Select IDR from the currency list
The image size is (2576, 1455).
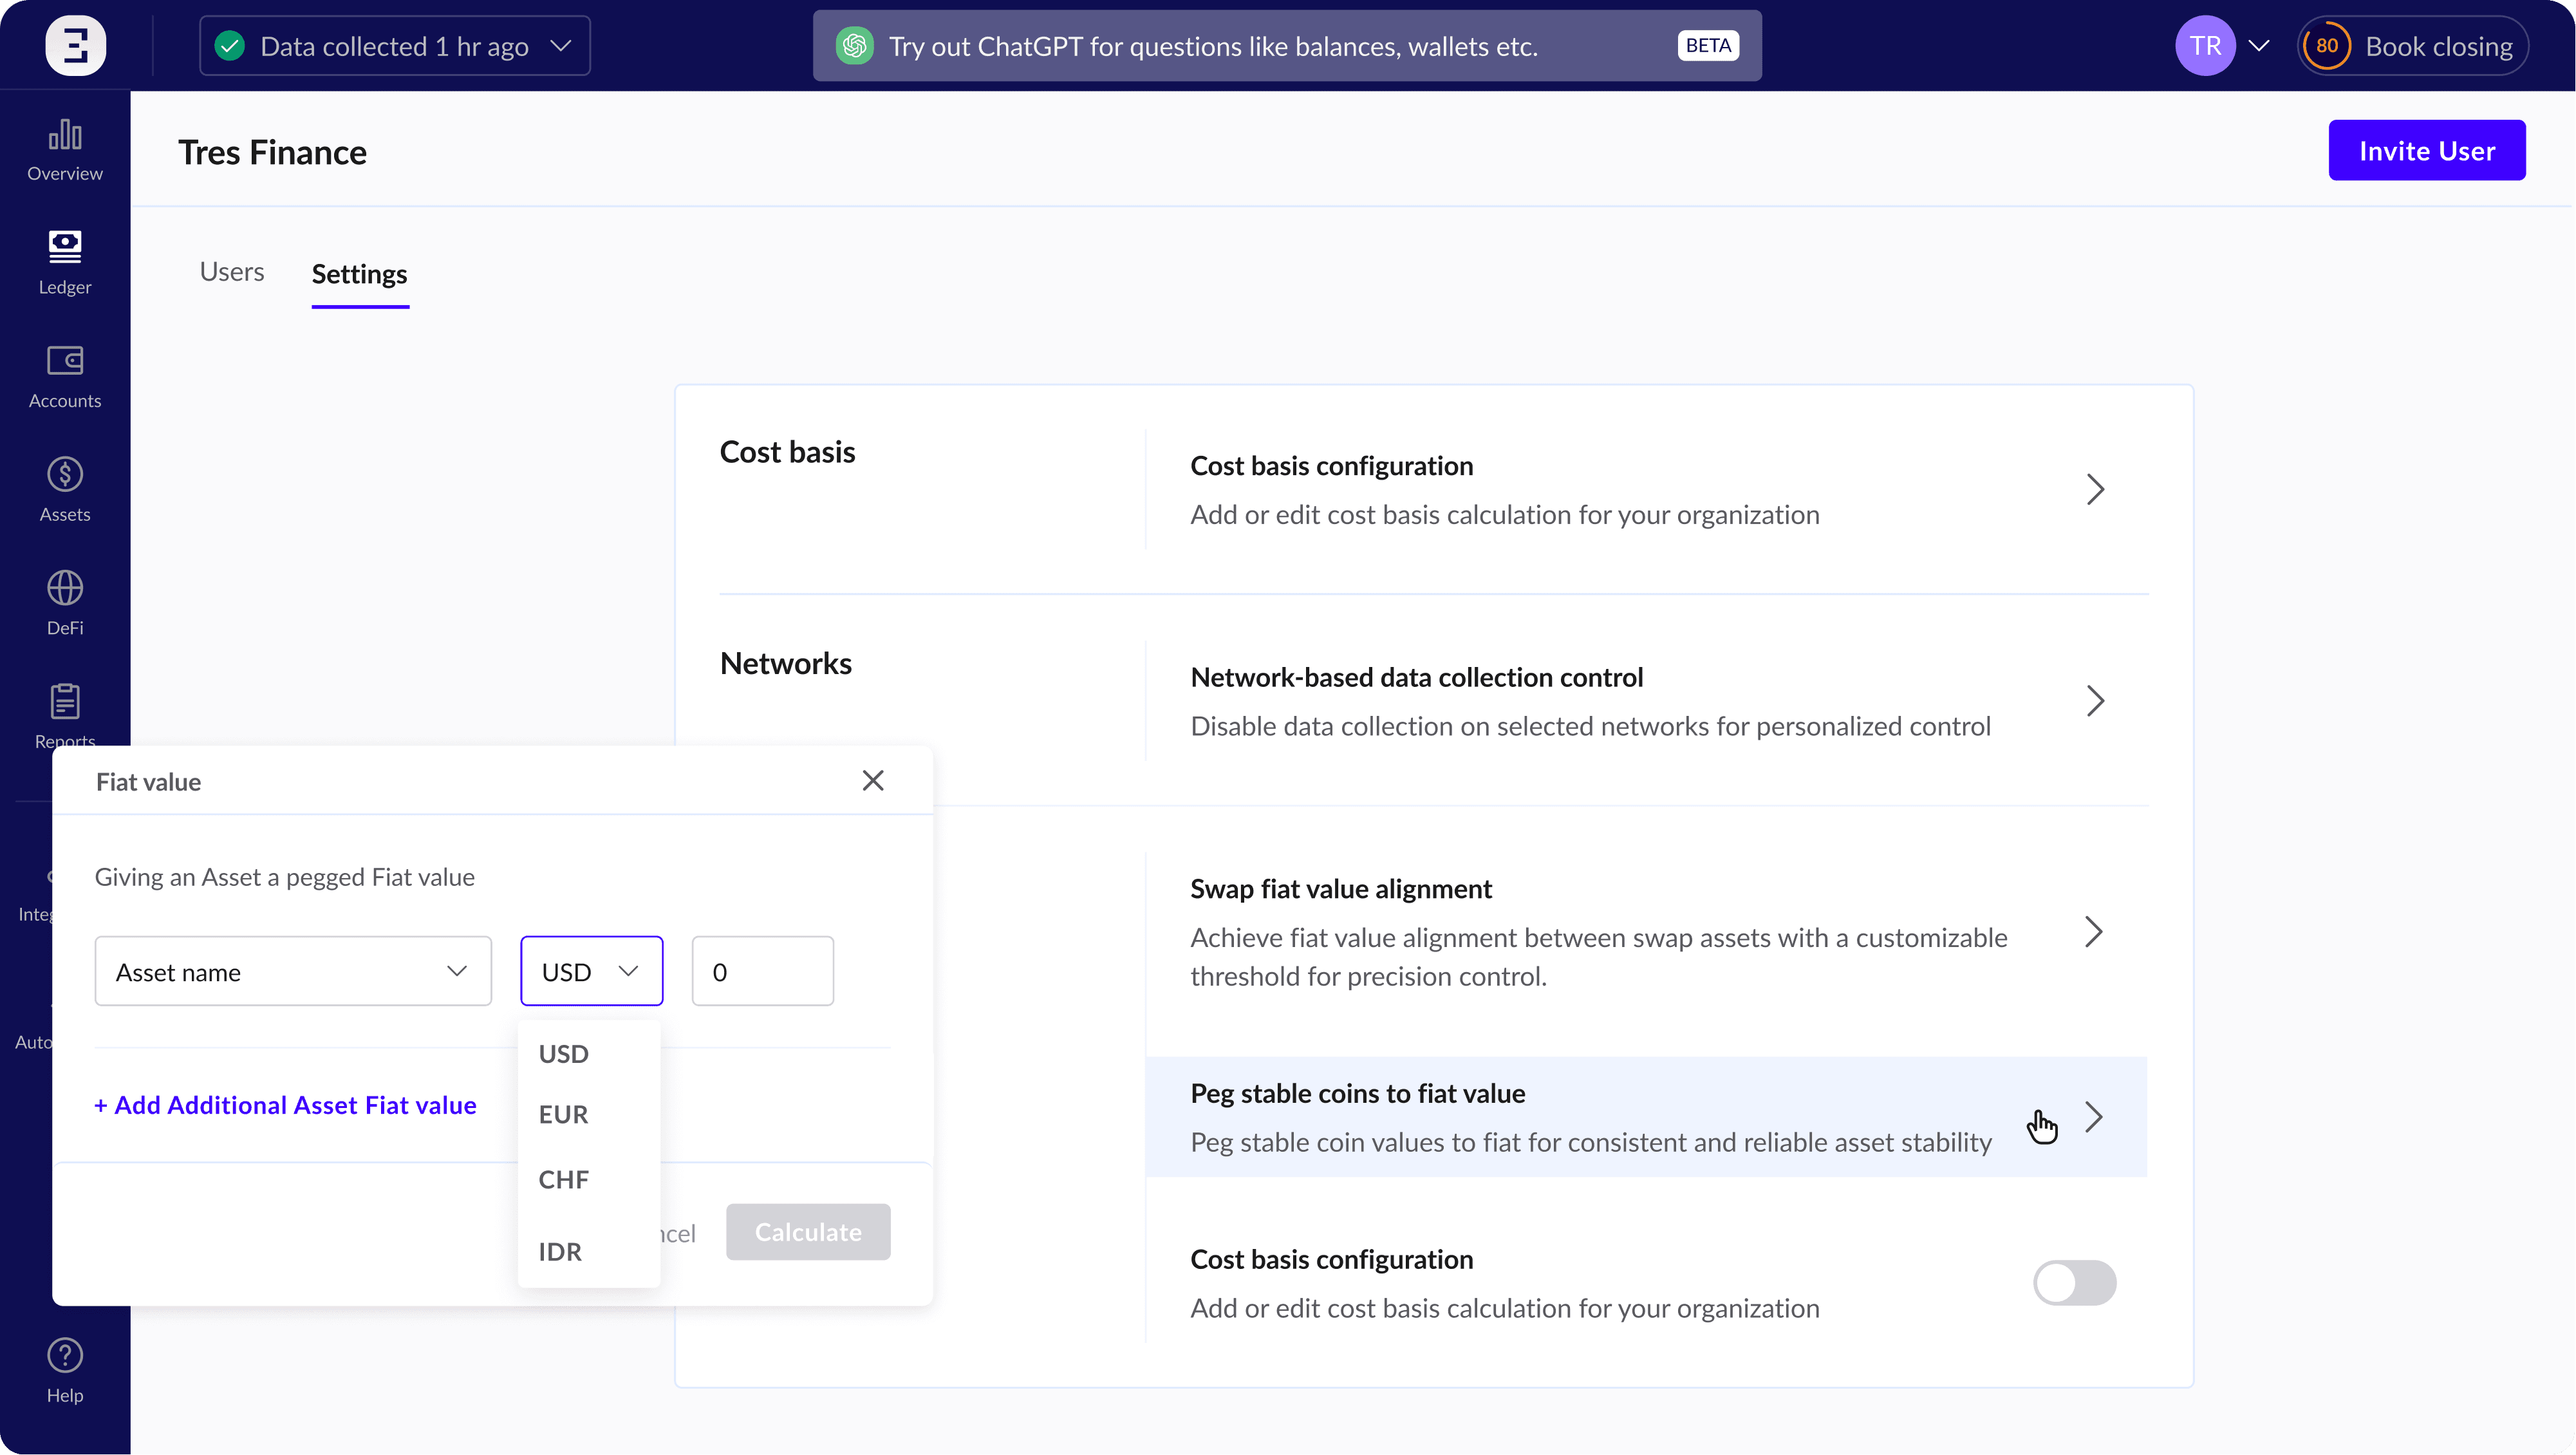coord(560,1252)
